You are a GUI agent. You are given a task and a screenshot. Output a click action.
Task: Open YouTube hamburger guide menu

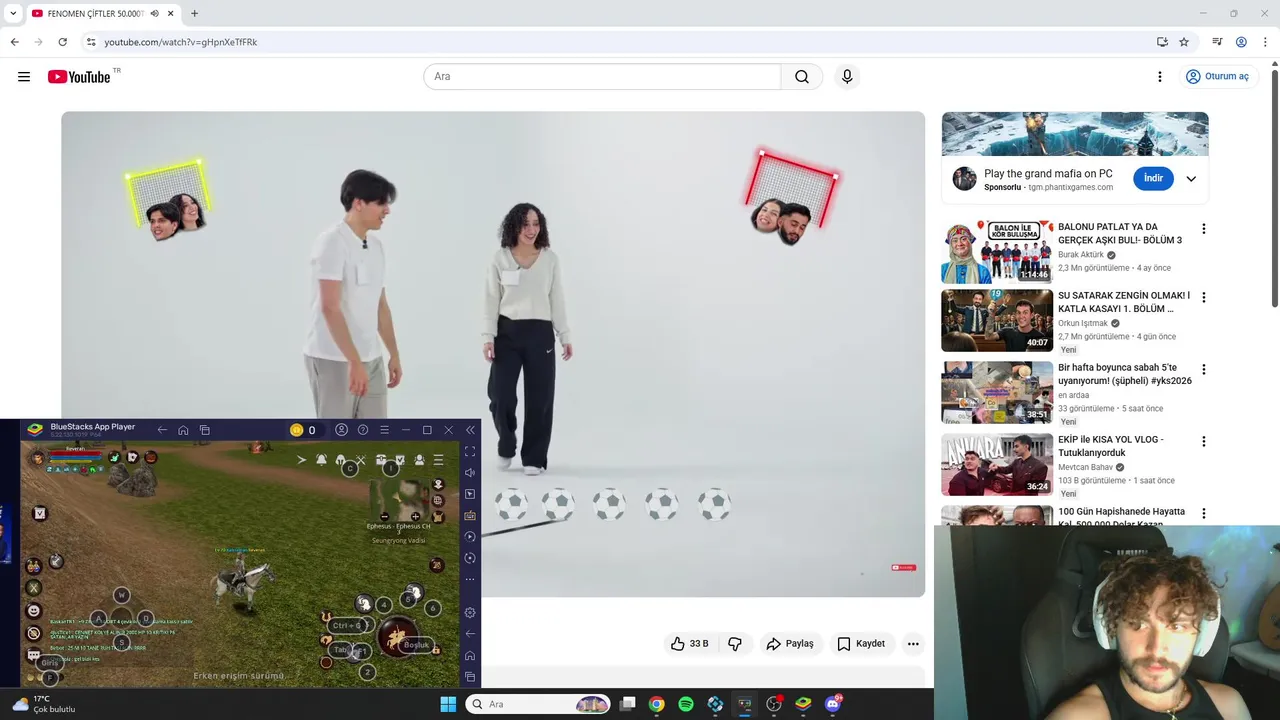coord(24,77)
